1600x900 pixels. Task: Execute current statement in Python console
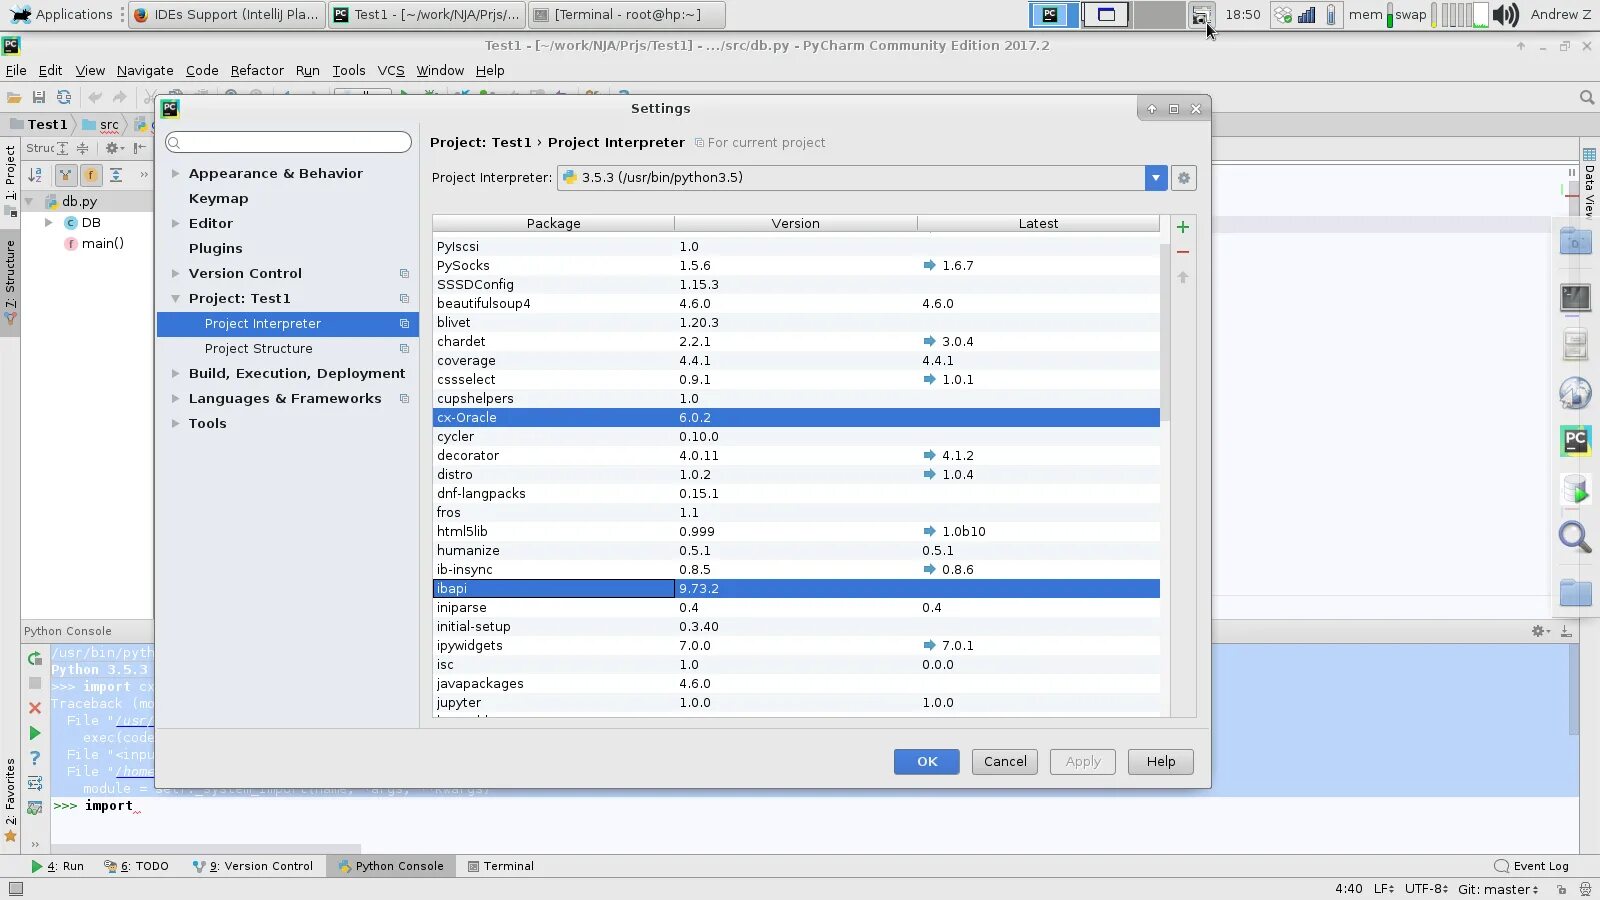35,733
